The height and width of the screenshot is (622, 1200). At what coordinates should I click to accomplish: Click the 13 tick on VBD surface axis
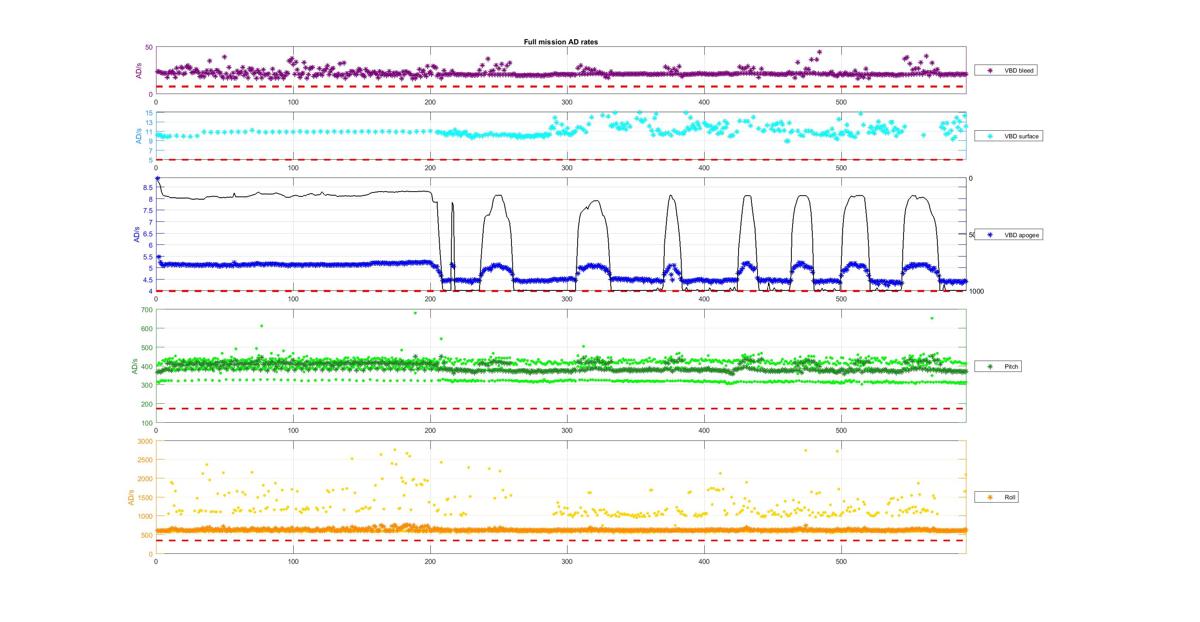(x=148, y=122)
